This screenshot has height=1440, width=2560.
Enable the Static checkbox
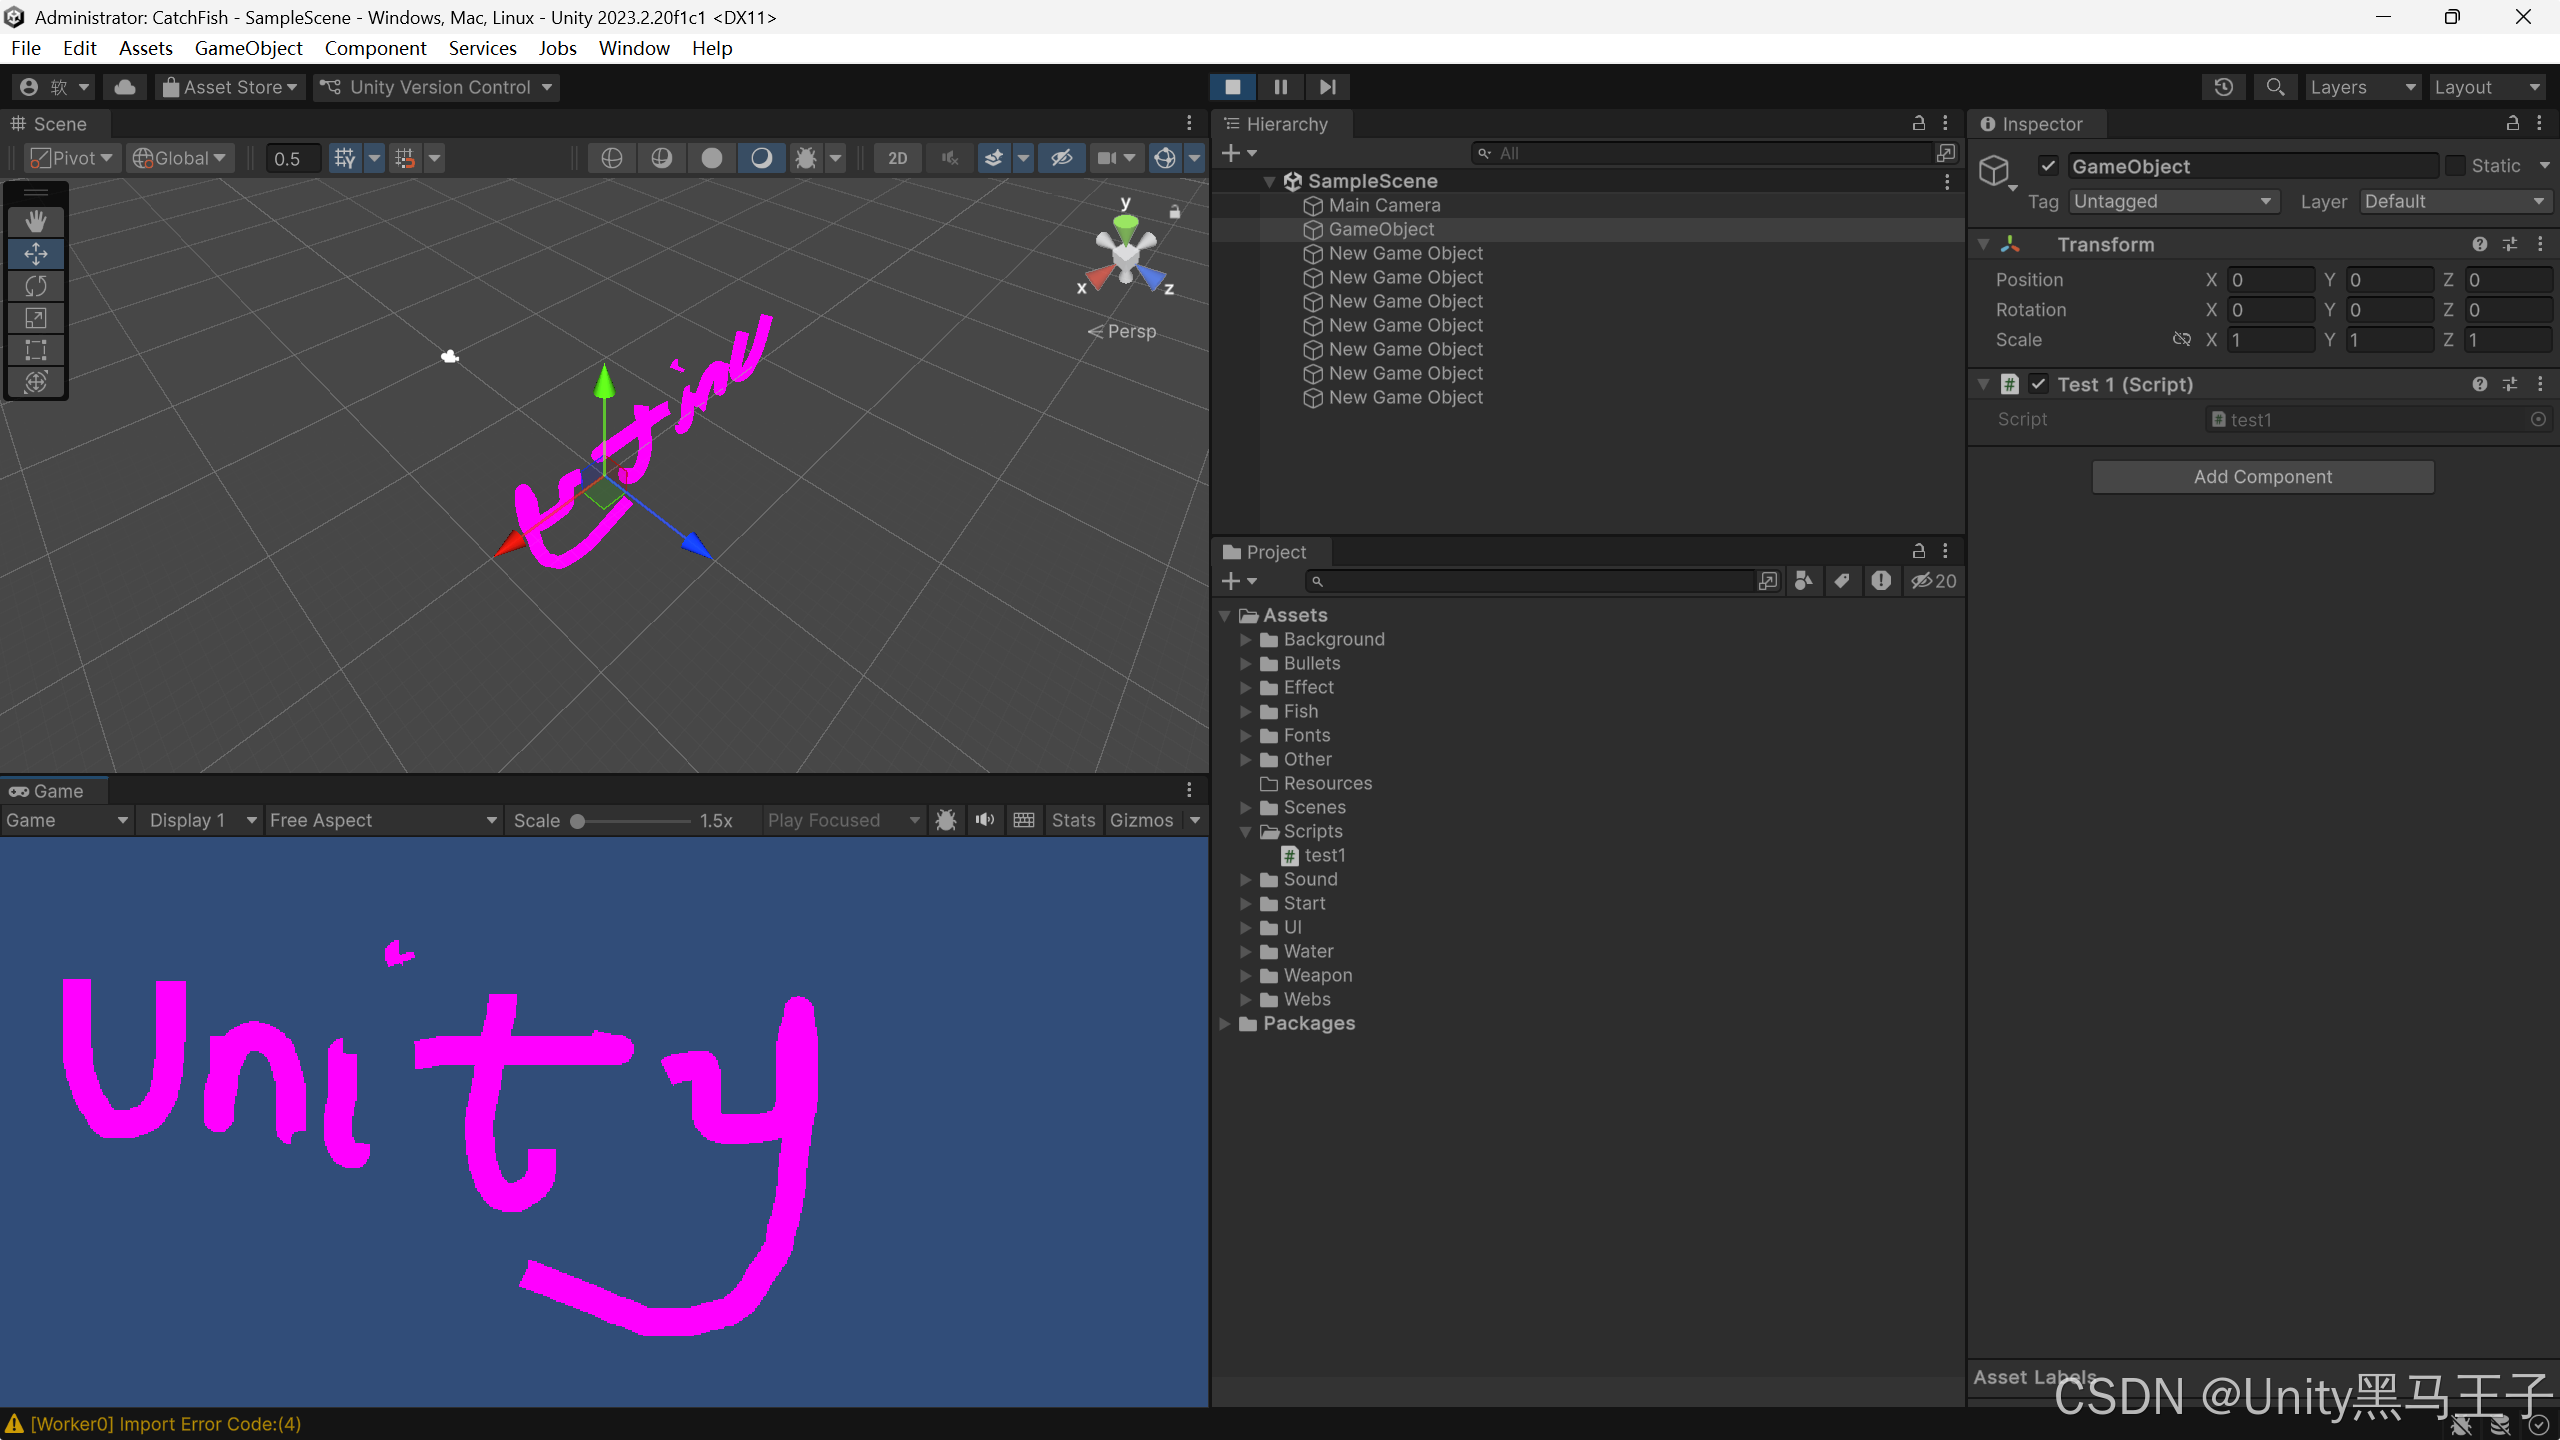2455,166
